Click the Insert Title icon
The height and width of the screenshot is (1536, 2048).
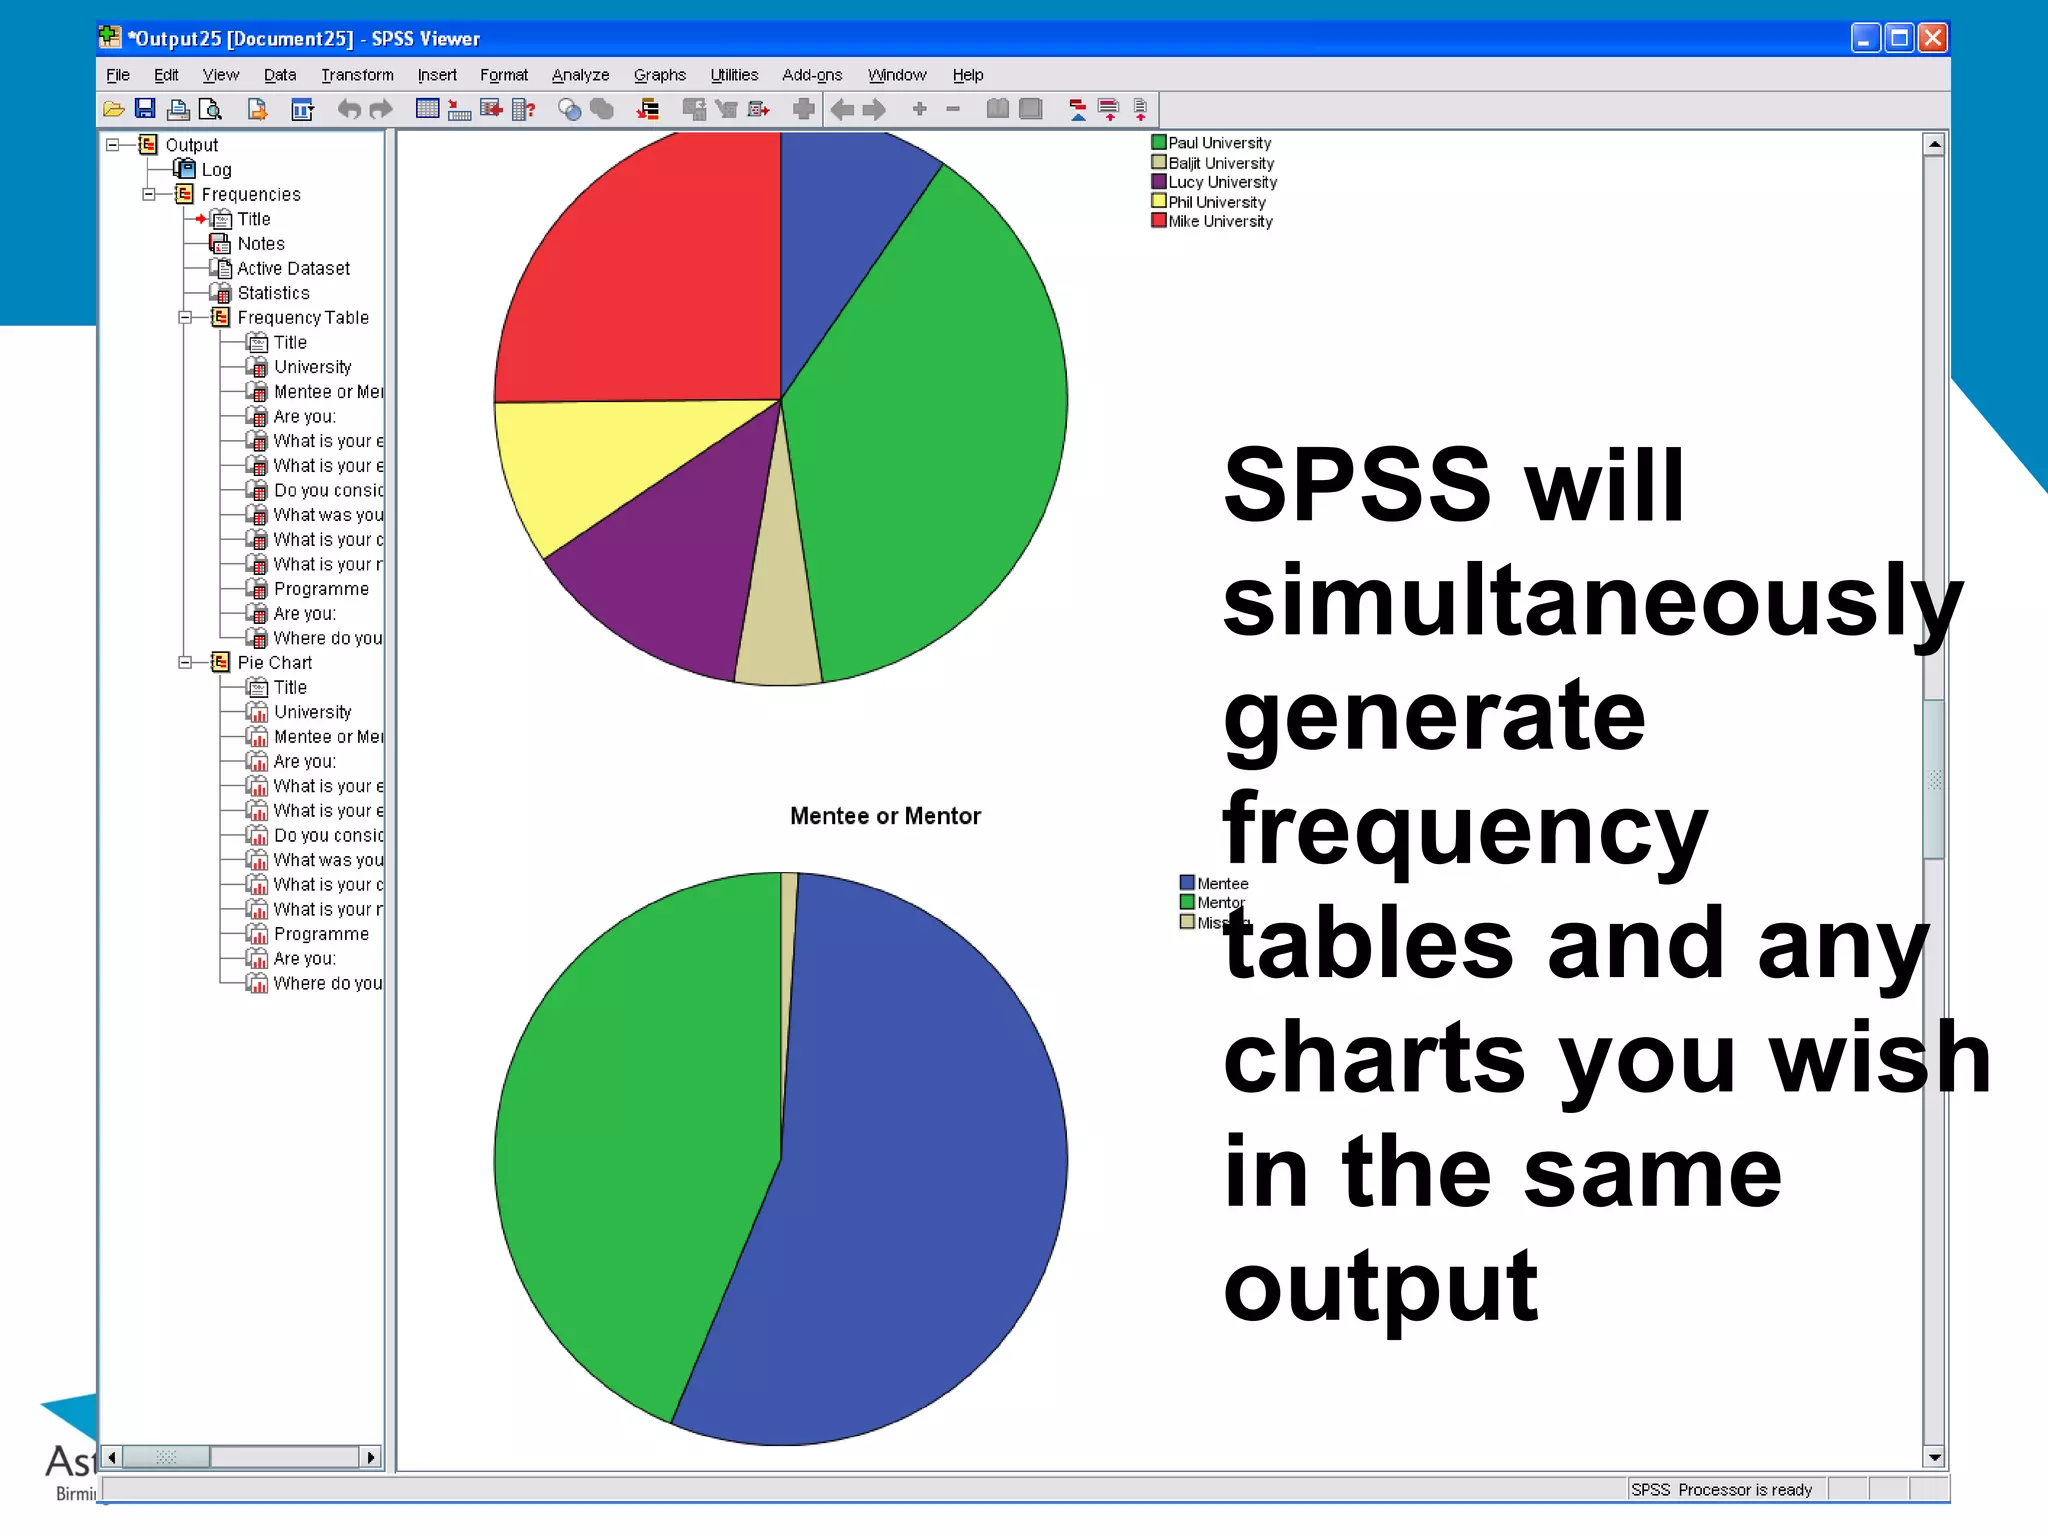[x=1108, y=109]
